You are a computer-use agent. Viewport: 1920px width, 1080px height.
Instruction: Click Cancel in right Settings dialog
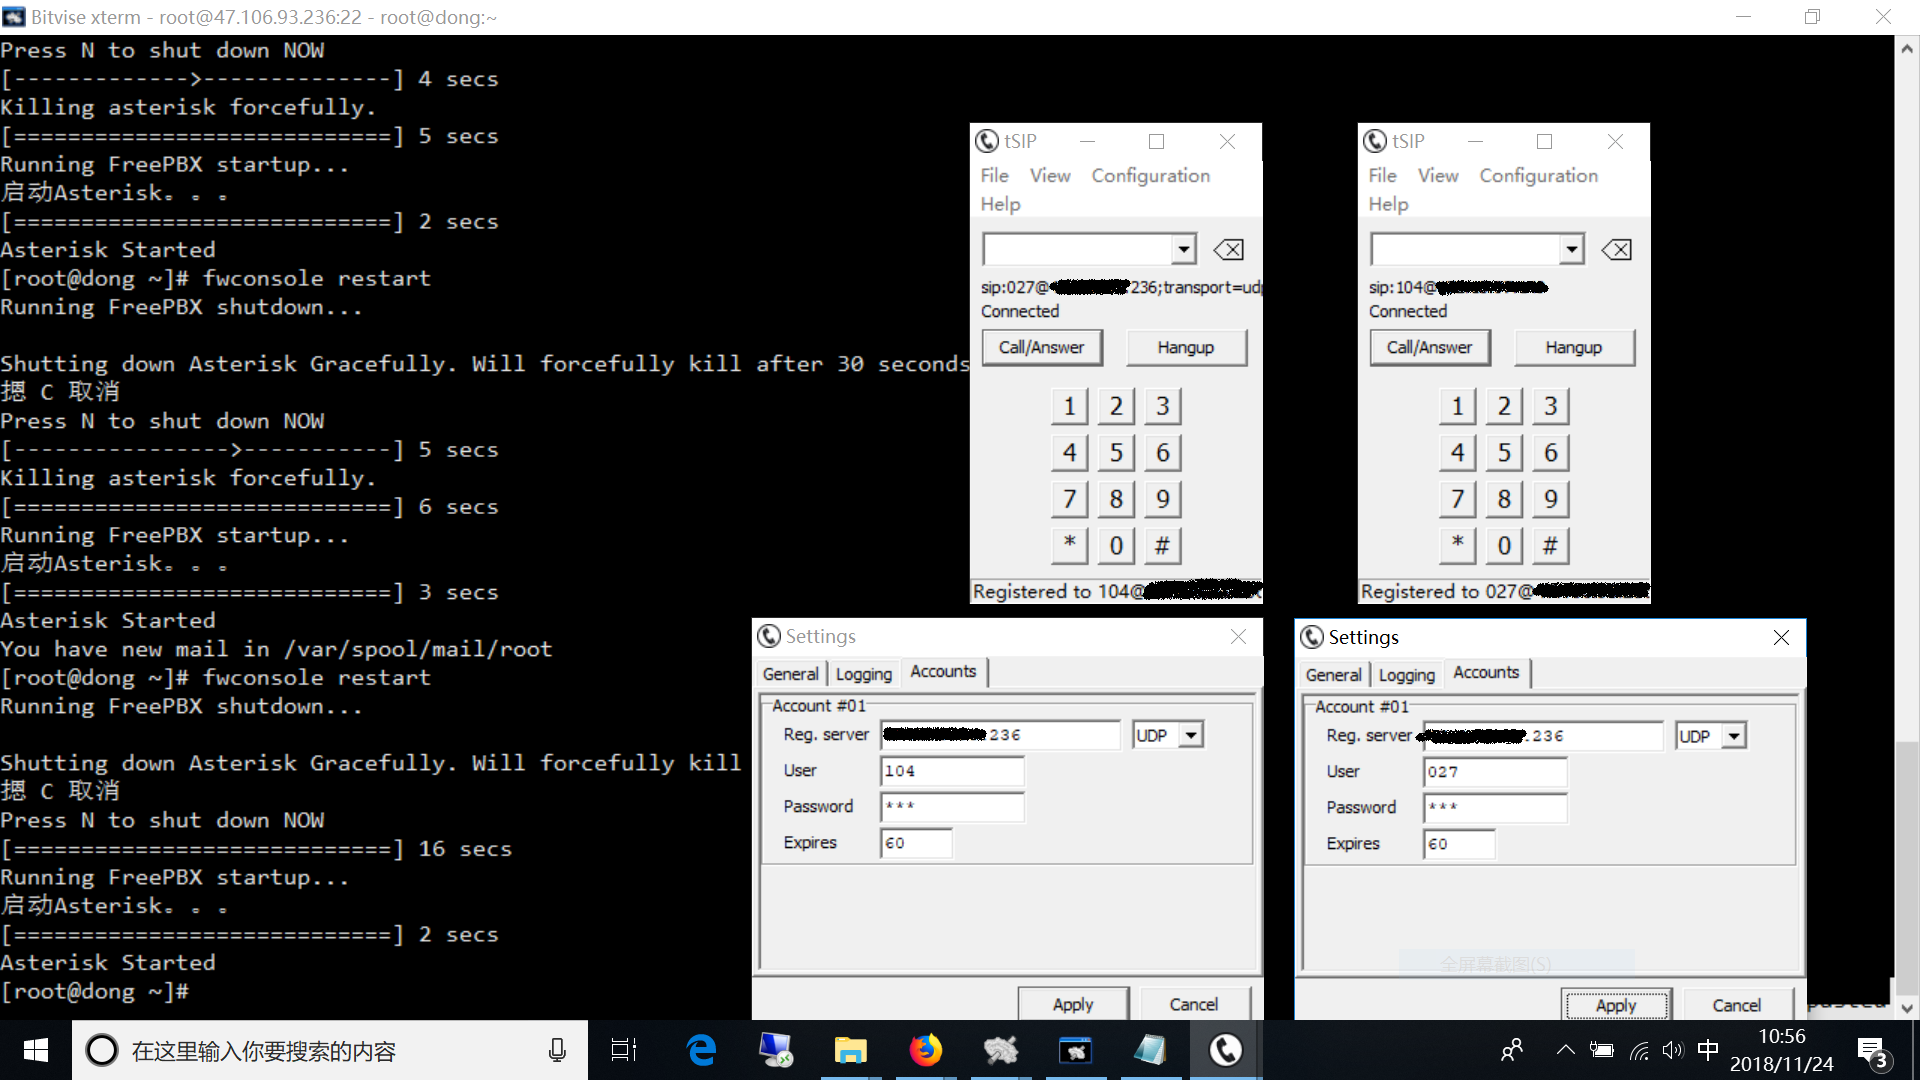coord(1737,1005)
